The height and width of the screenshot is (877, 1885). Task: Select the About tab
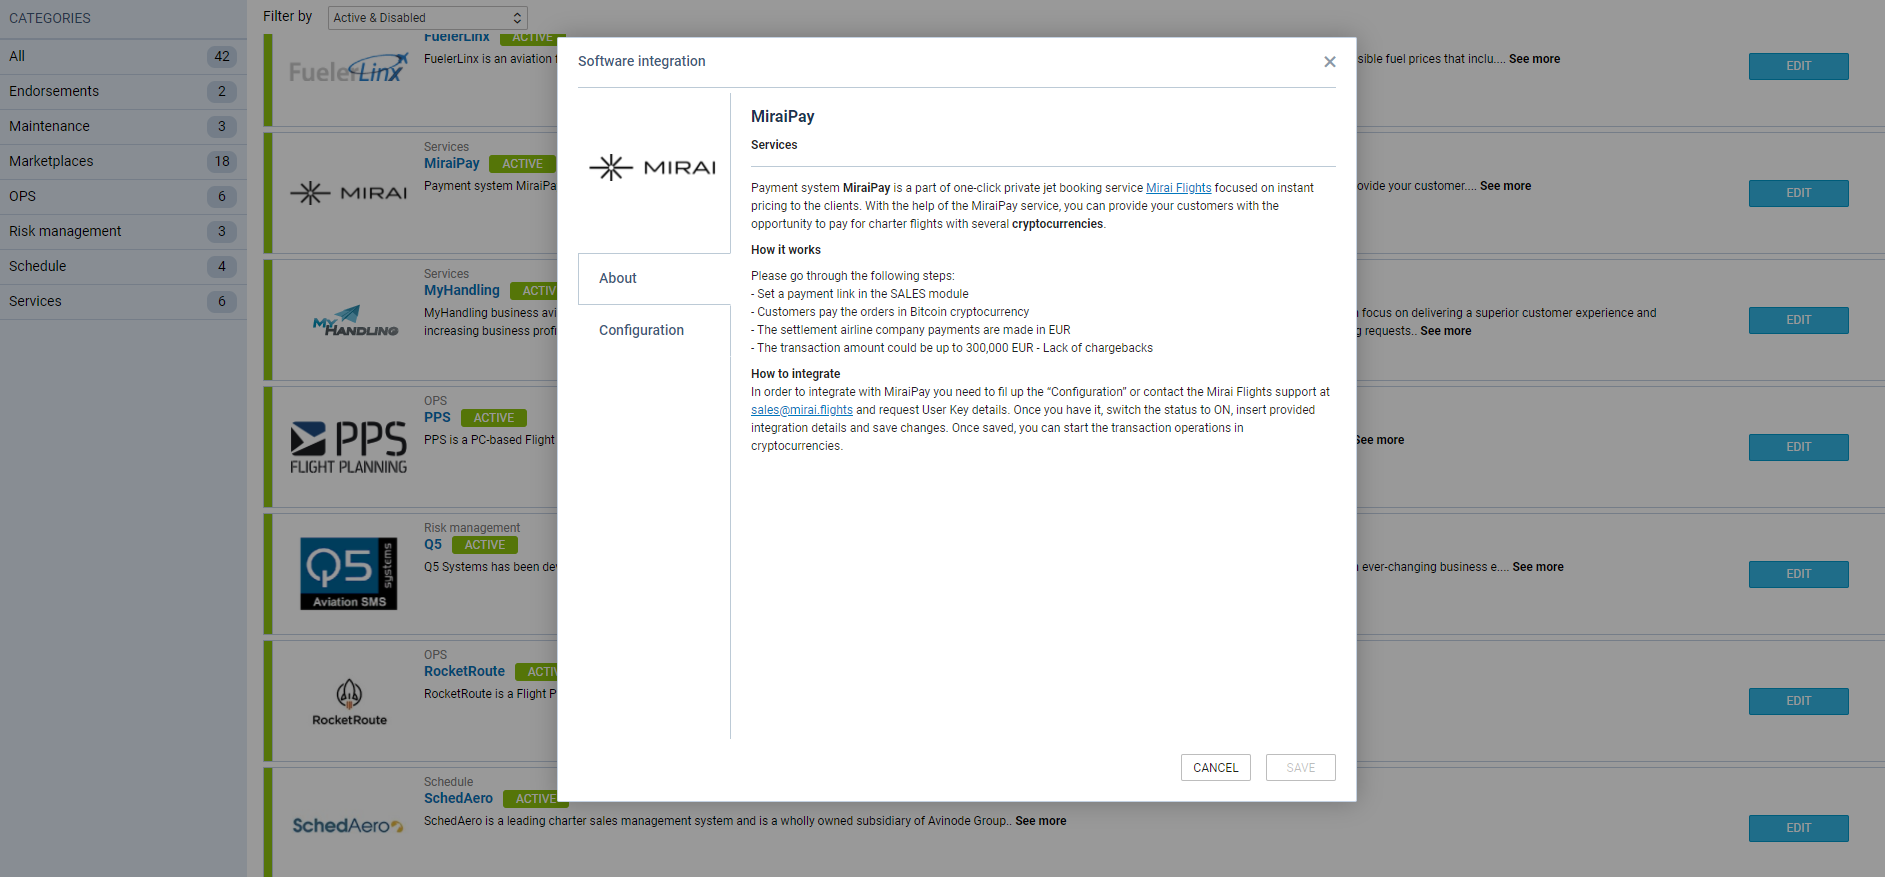[654, 278]
